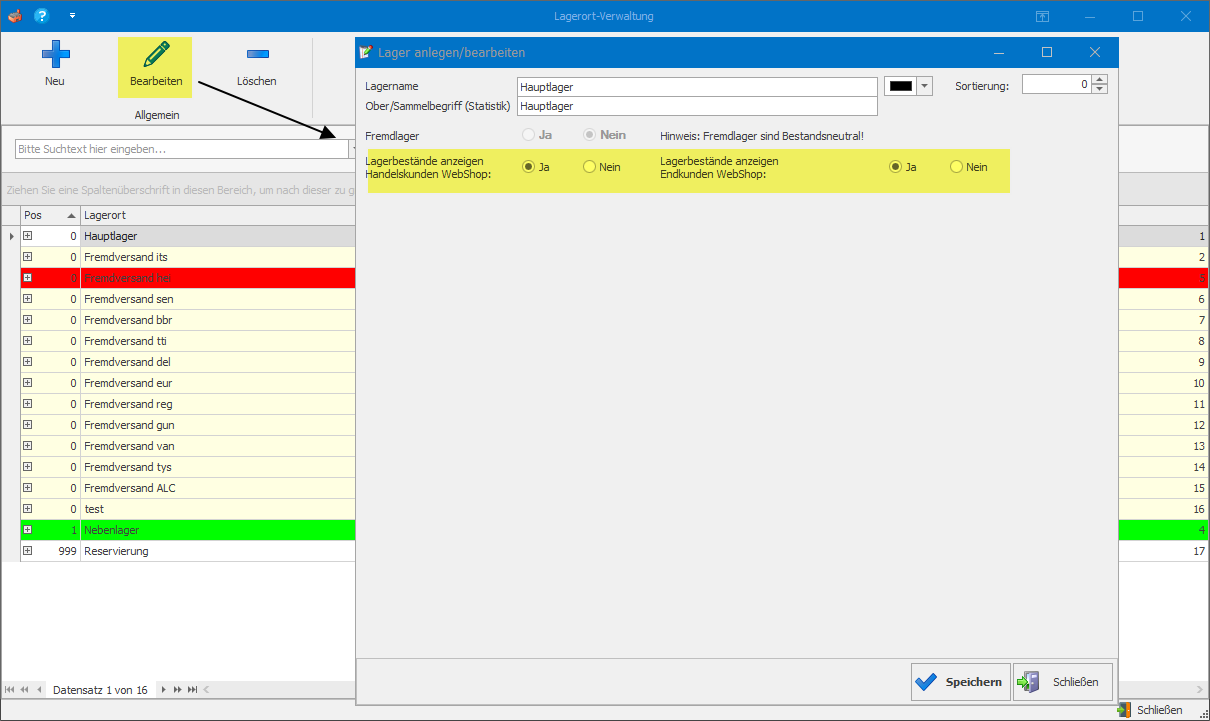Click the Sortierung number field

click(1057, 85)
